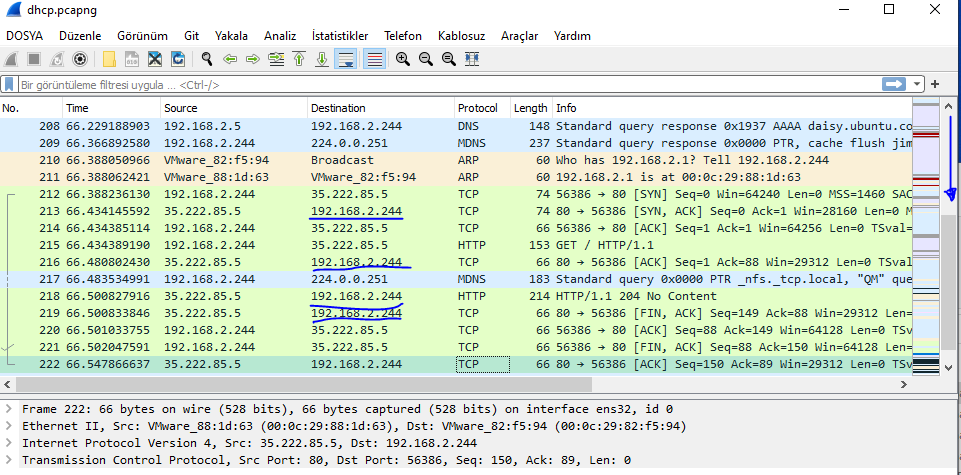The height and width of the screenshot is (475, 961).
Task: Apply display filter with arrow button
Action: coord(894,85)
